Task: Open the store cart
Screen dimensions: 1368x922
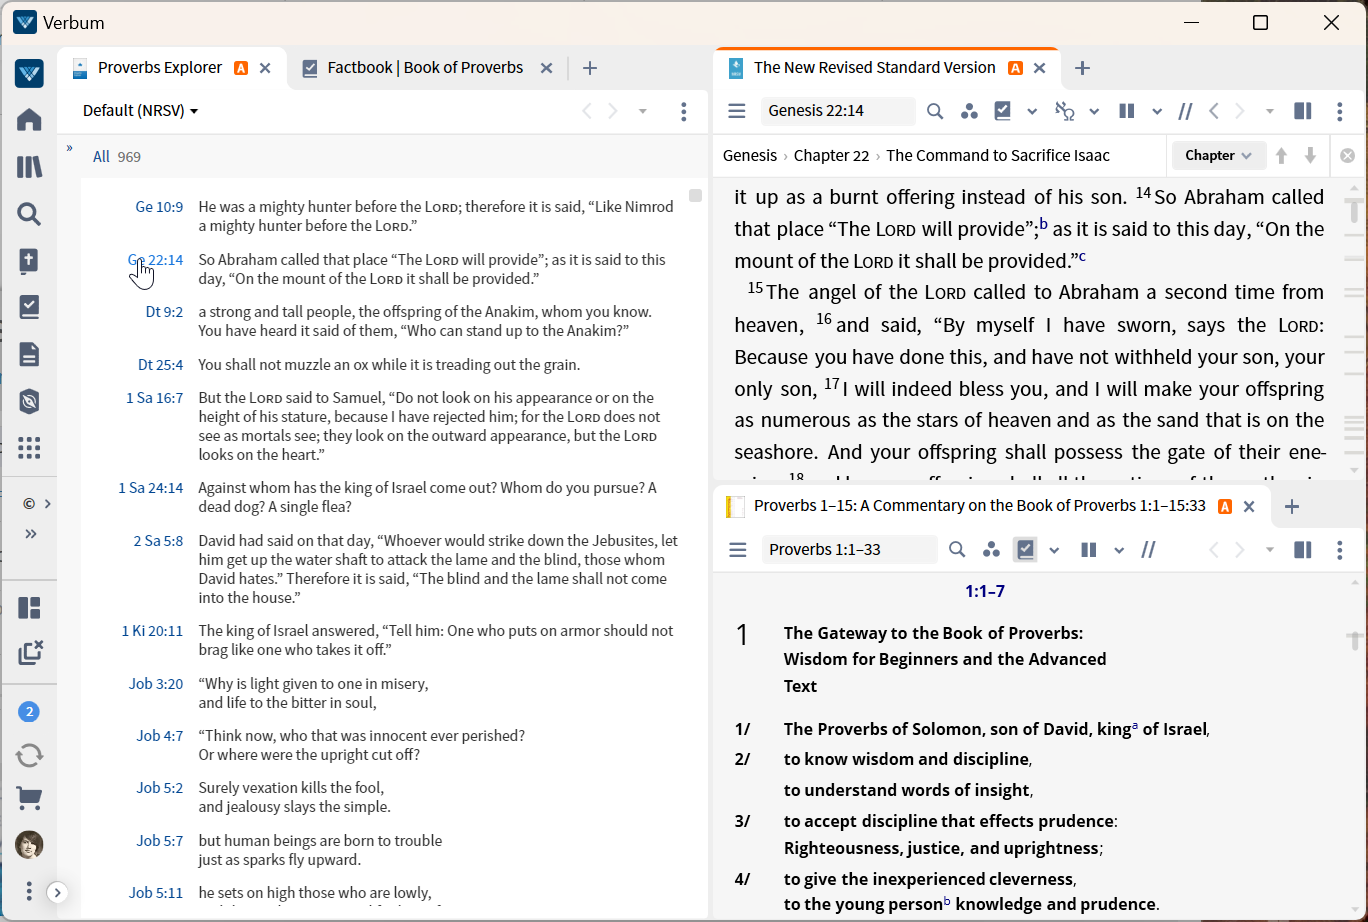Action: tap(29, 798)
